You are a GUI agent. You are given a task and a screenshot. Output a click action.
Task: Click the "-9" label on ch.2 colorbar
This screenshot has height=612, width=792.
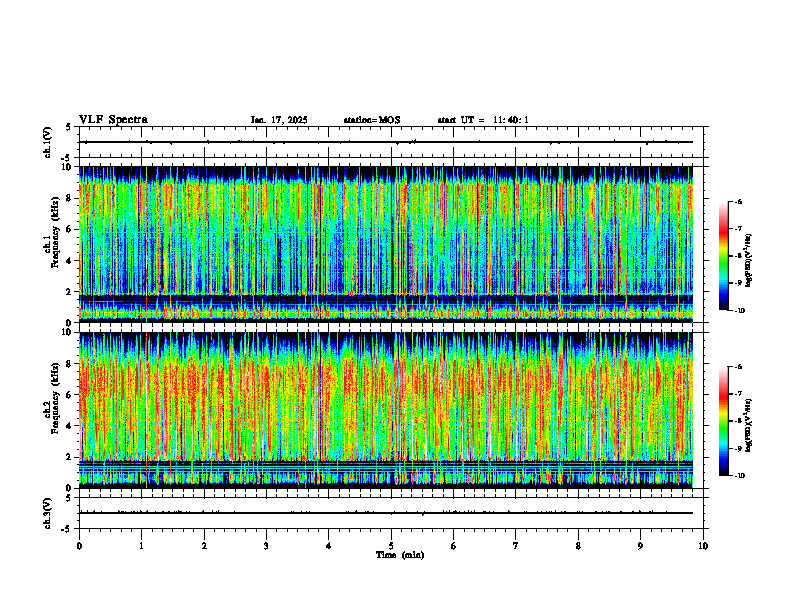point(738,448)
